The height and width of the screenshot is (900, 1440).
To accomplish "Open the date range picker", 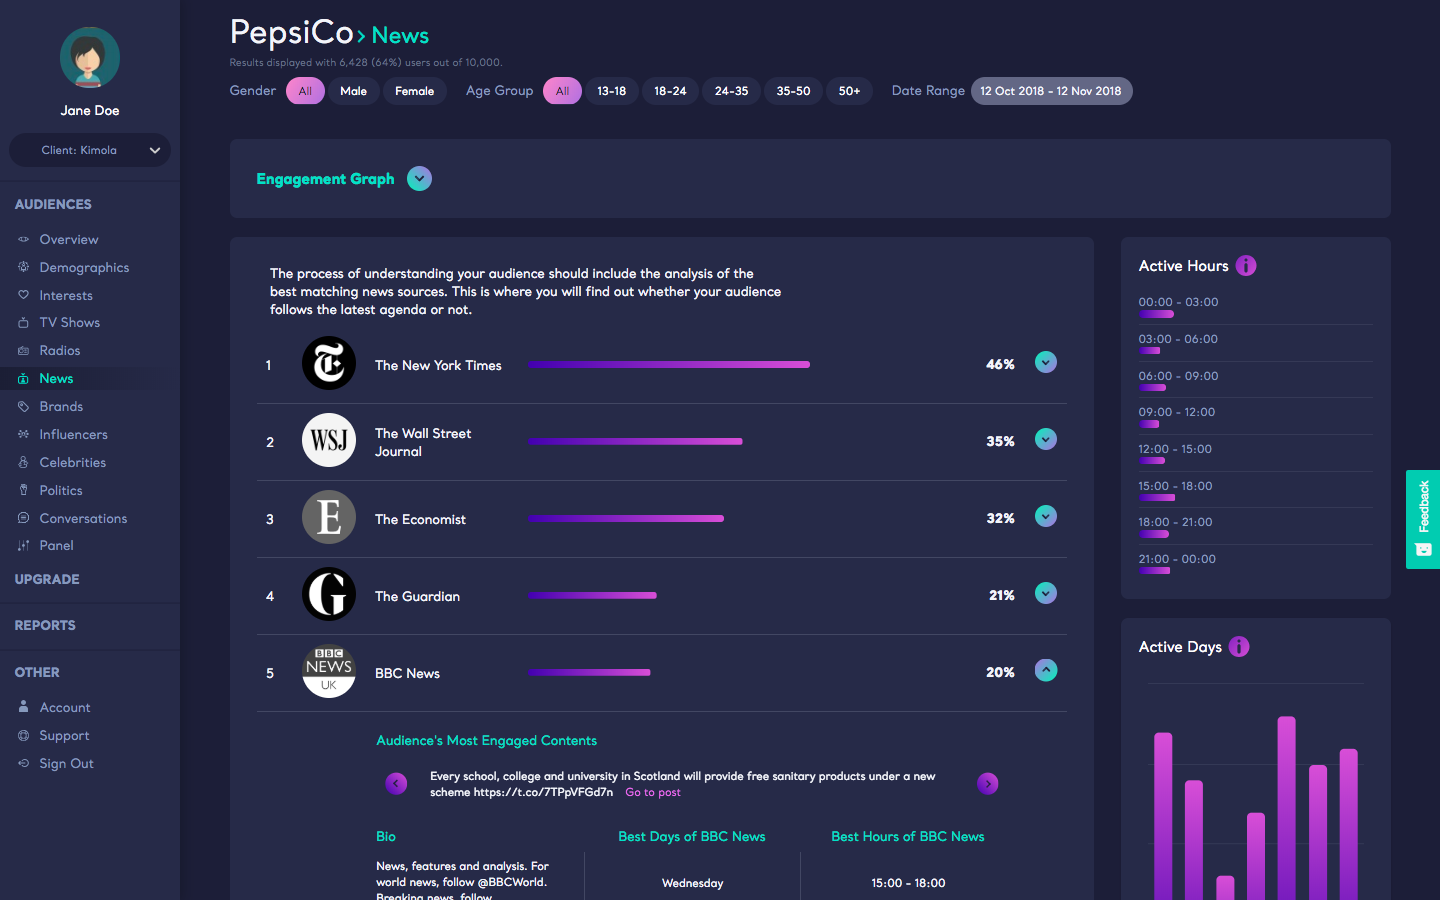I will click(1052, 91).
